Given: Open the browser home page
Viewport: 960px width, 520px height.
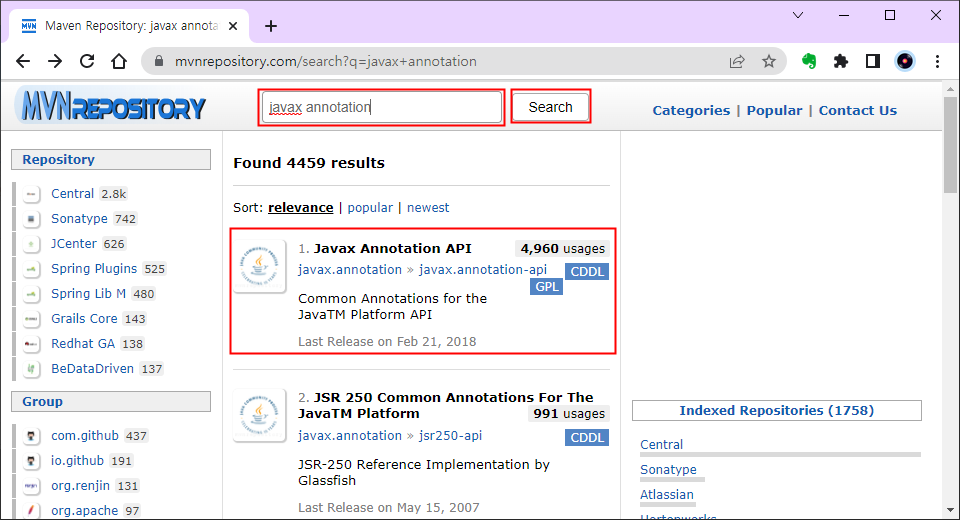Looking at the screenshot, I should coord(119,61).
